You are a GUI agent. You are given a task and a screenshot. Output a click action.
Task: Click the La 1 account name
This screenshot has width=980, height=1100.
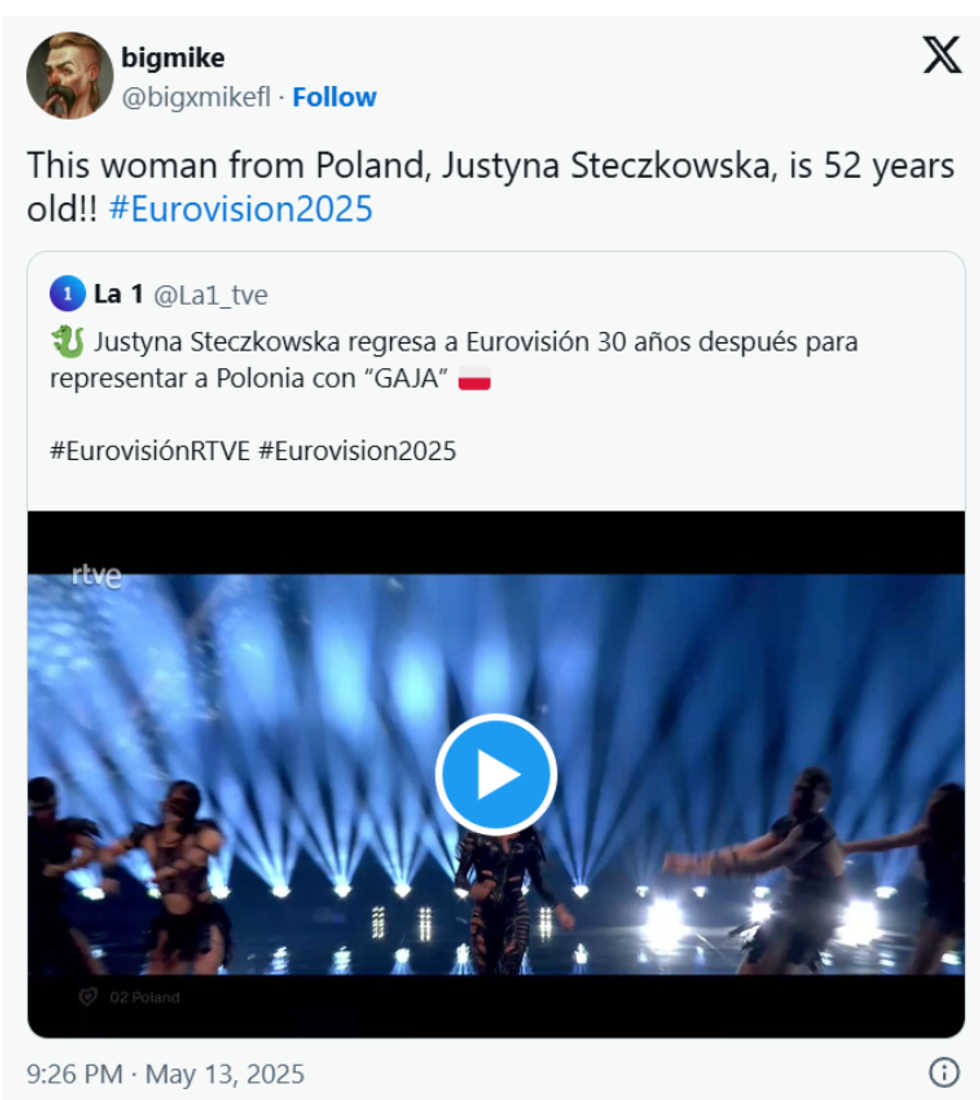tap(118, 295)
